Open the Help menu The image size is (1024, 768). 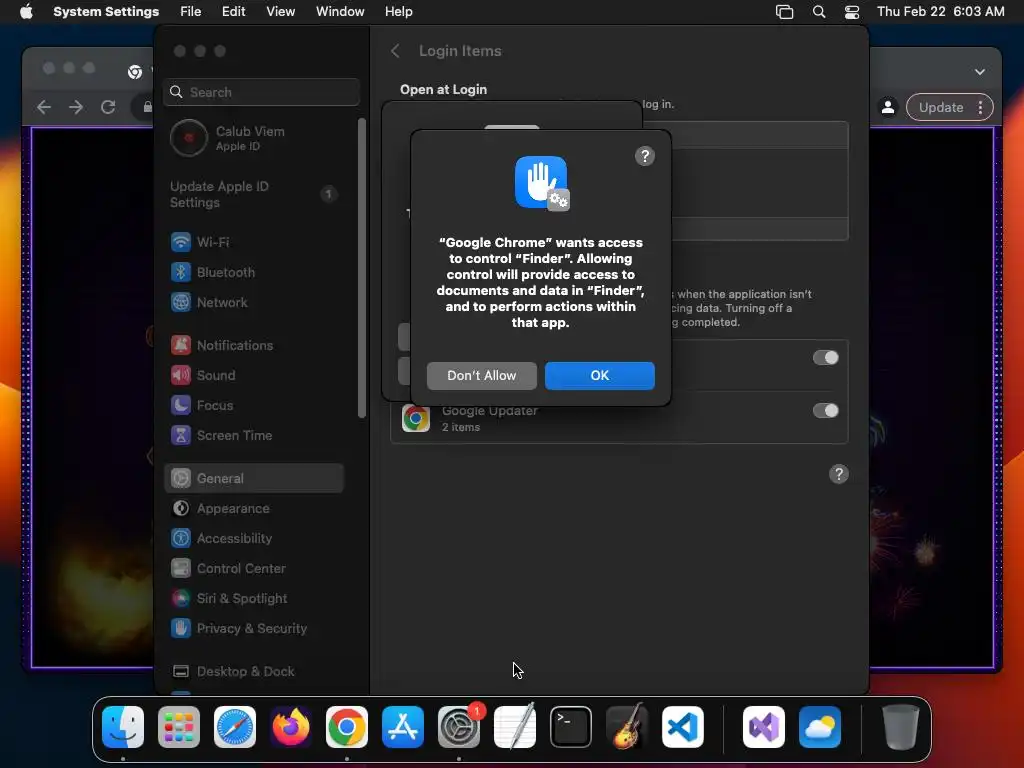tap(398, 12)
